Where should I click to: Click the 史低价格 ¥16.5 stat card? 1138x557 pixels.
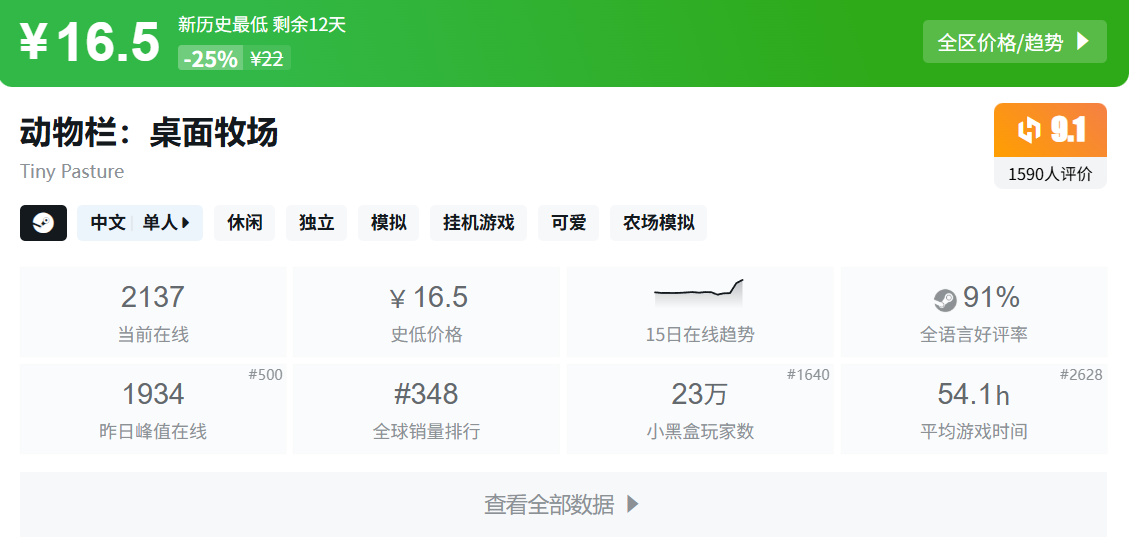pyautogui.click(x=427, y=312)
